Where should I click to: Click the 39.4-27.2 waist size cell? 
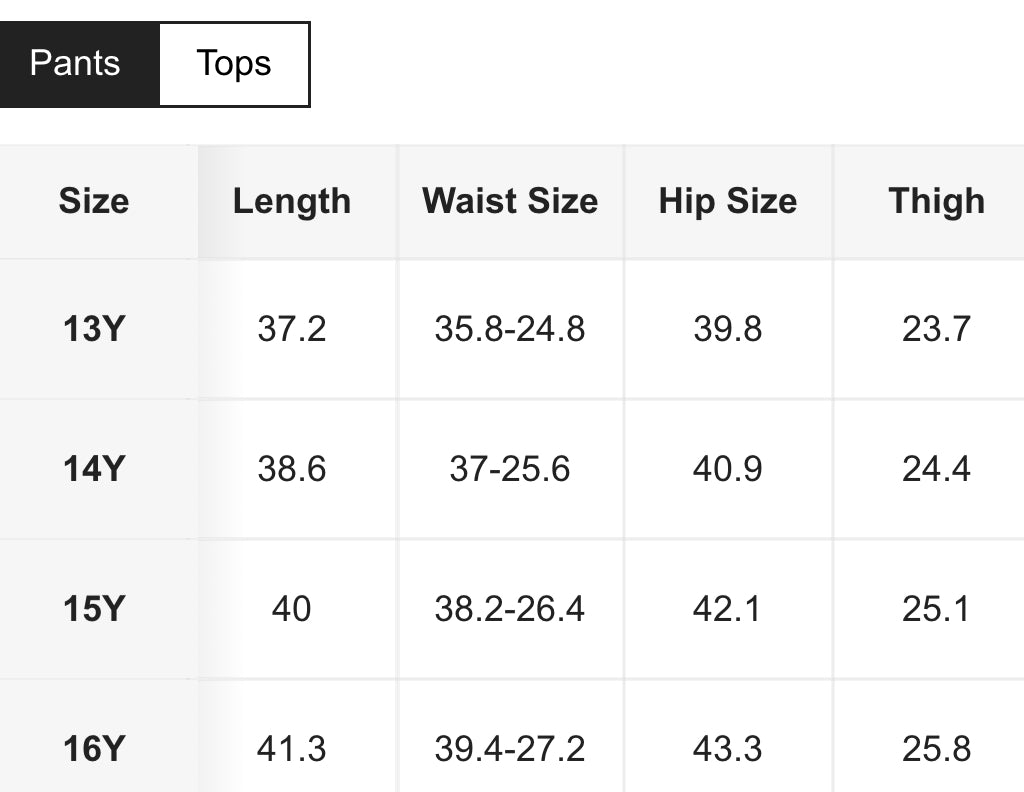(x=510, y=749)
